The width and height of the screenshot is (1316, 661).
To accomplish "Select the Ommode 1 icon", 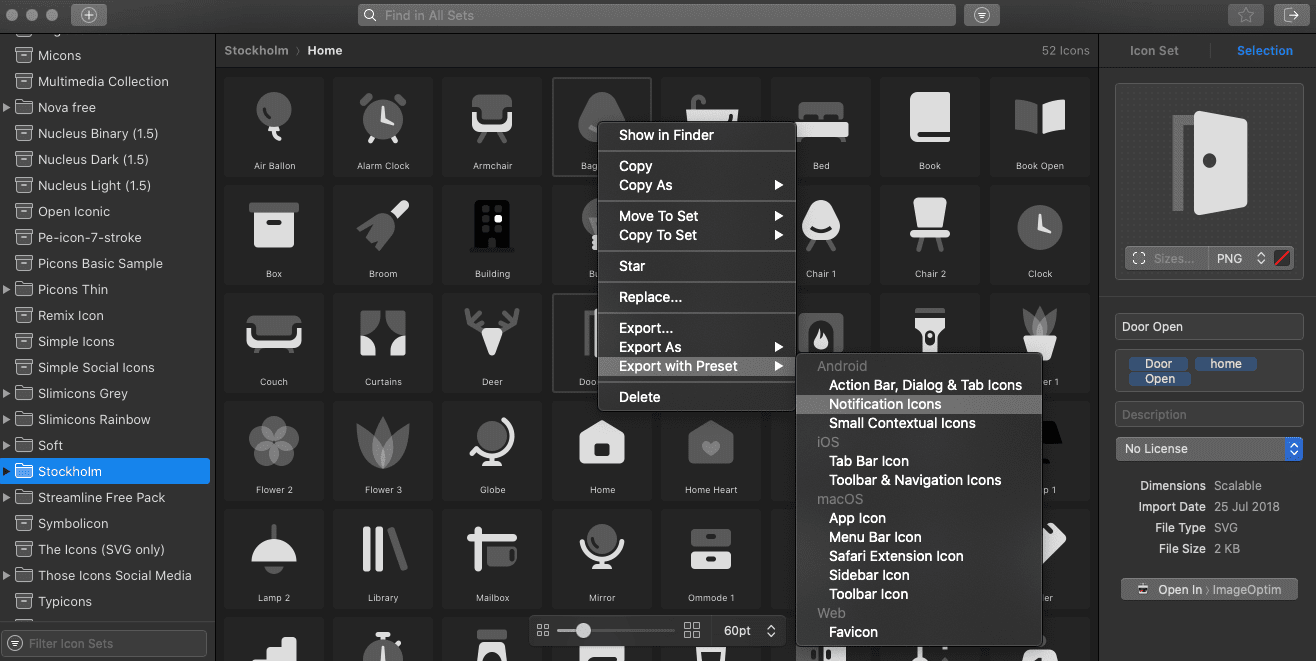I will click(711, 559).
